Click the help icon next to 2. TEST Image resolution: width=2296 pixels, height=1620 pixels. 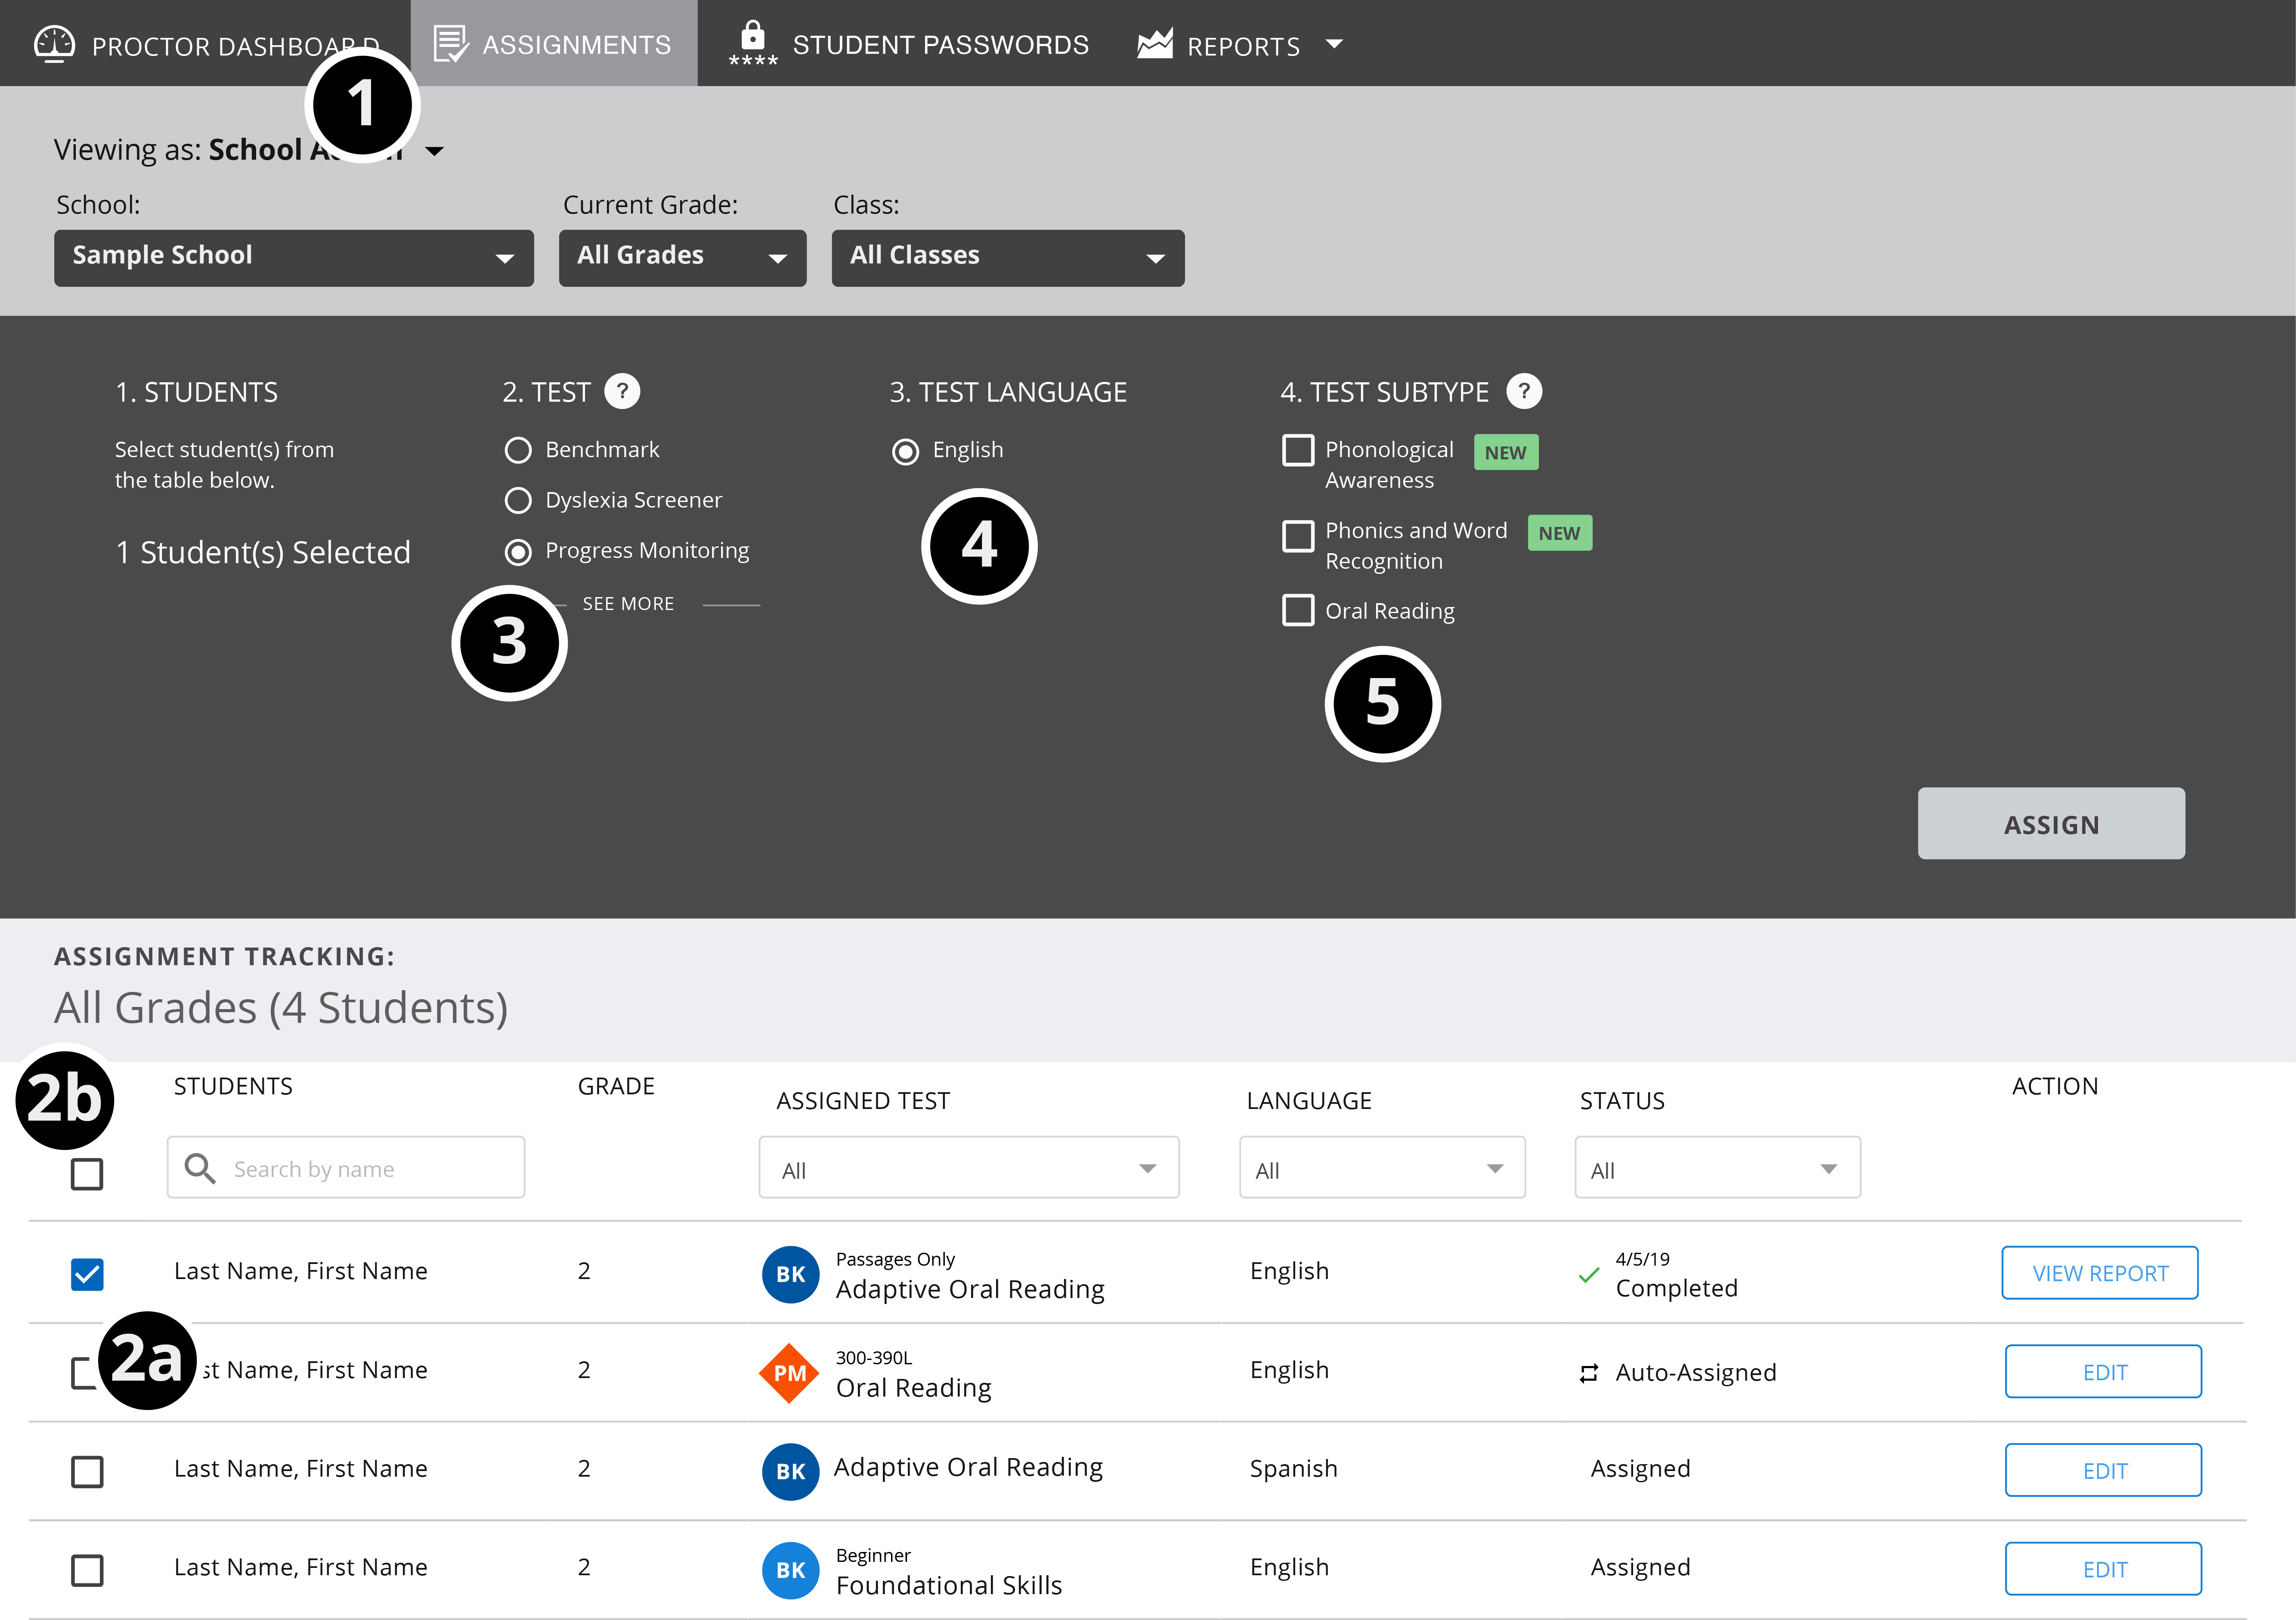(x=622, y=391)
